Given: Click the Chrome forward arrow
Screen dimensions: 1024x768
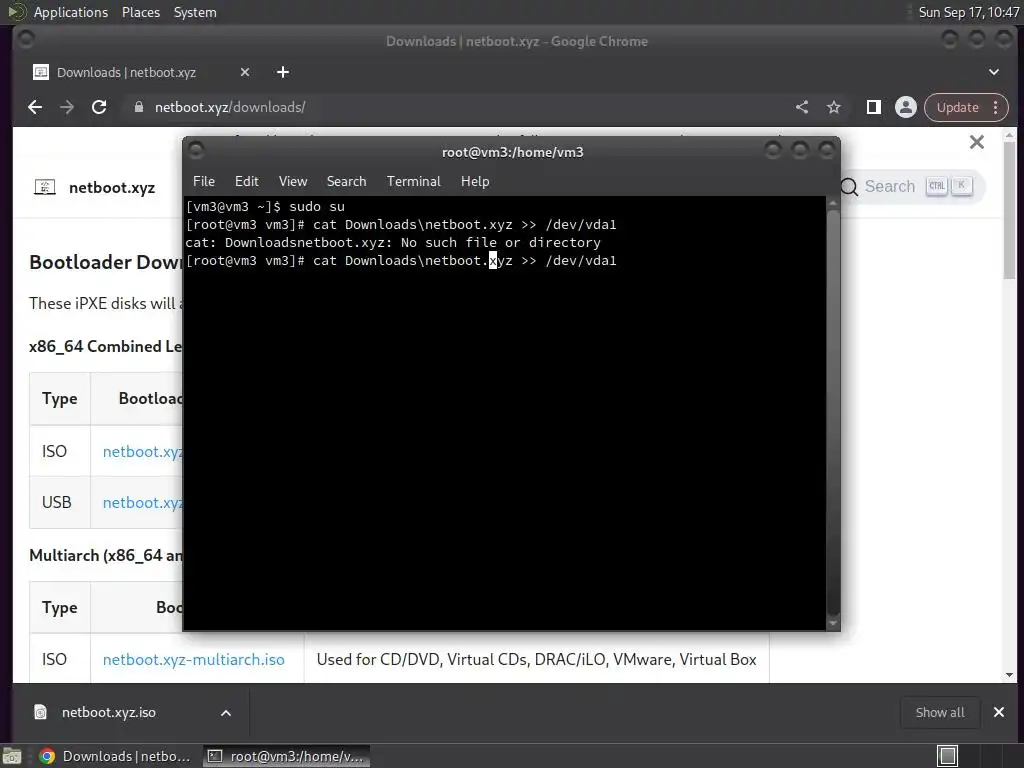Looking at the screenshot, I should pyautogui.click(x=67, y=107).
